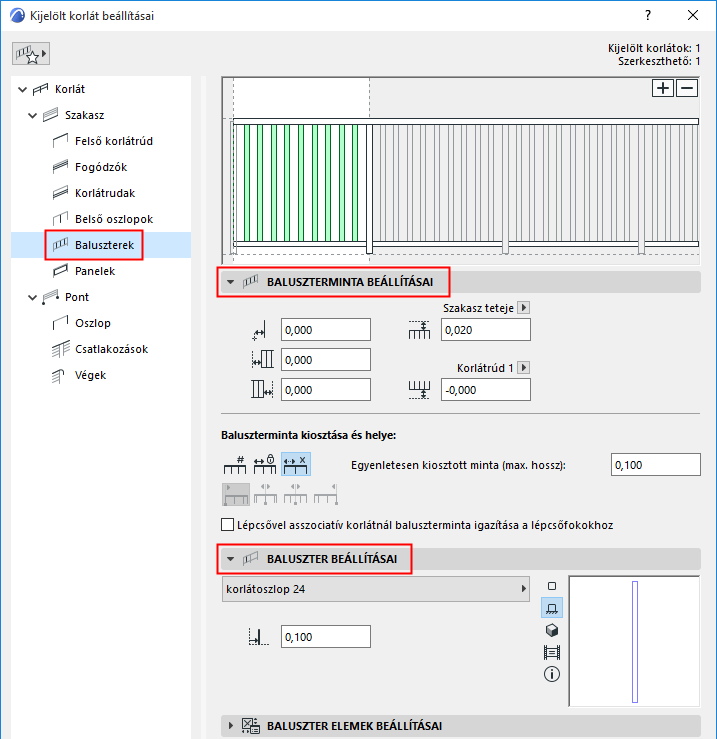717x739 pixels.
Task: Select Baluszterek in tree
Action: pyautogui.click(x=104, y=245)
